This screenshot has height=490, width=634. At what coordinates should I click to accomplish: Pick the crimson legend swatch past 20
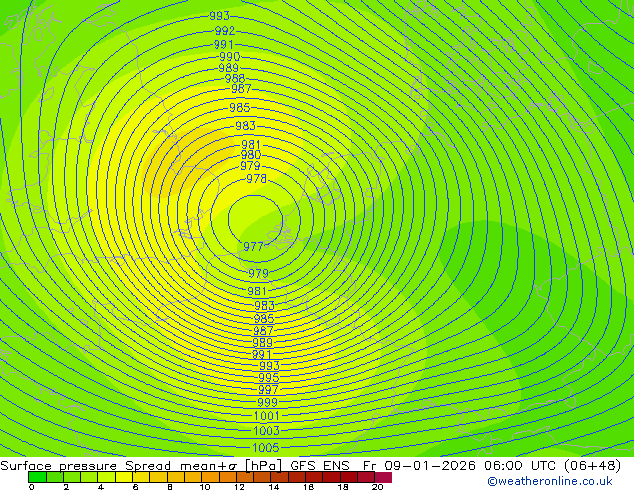383,477
